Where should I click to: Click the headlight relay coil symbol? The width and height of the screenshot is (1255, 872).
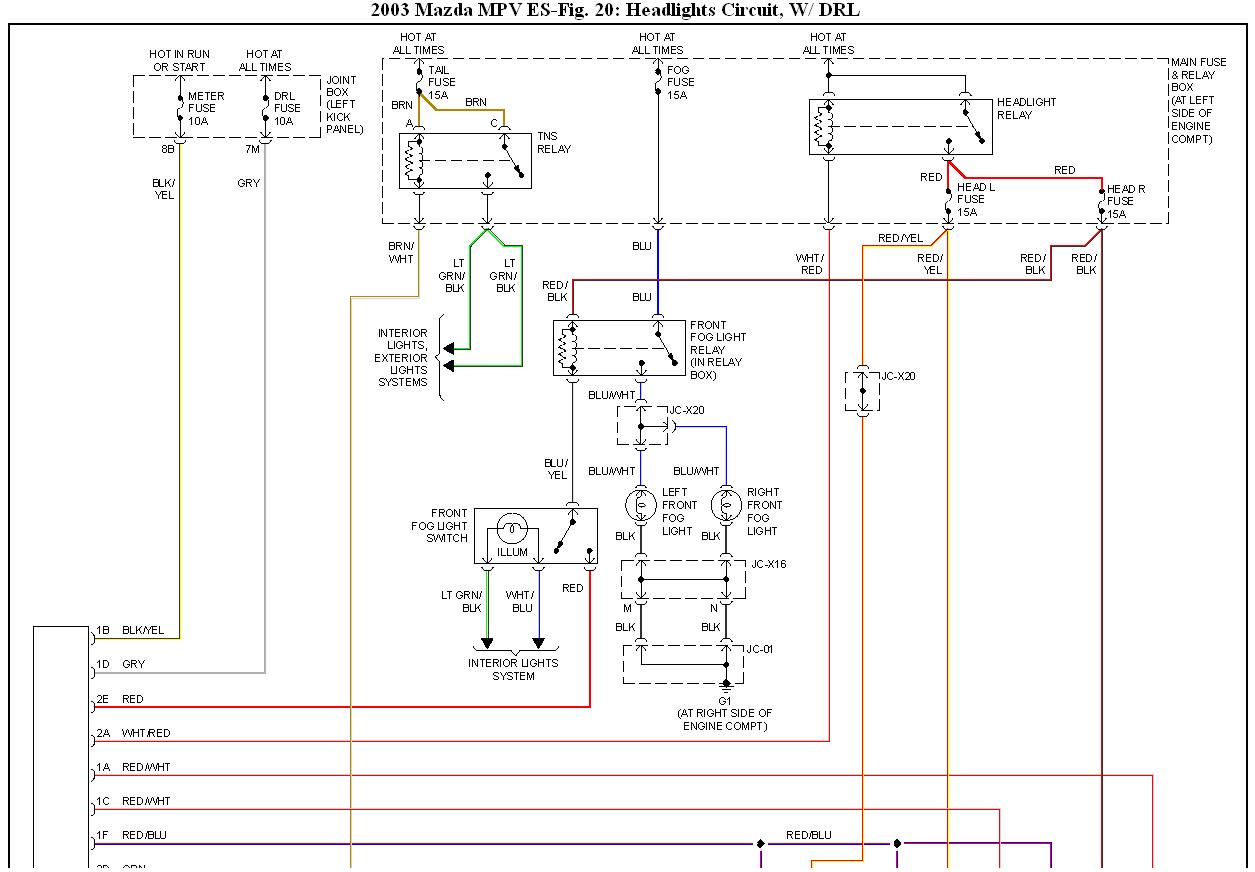coord(821,126)
